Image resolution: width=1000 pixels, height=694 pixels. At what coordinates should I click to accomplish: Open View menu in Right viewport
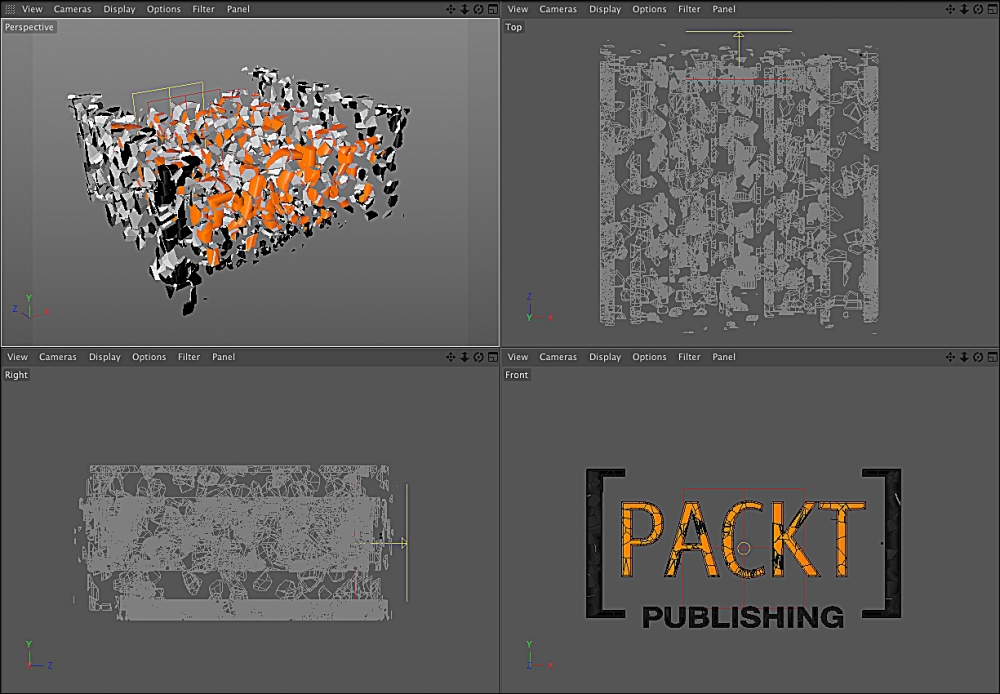(17, 357)
